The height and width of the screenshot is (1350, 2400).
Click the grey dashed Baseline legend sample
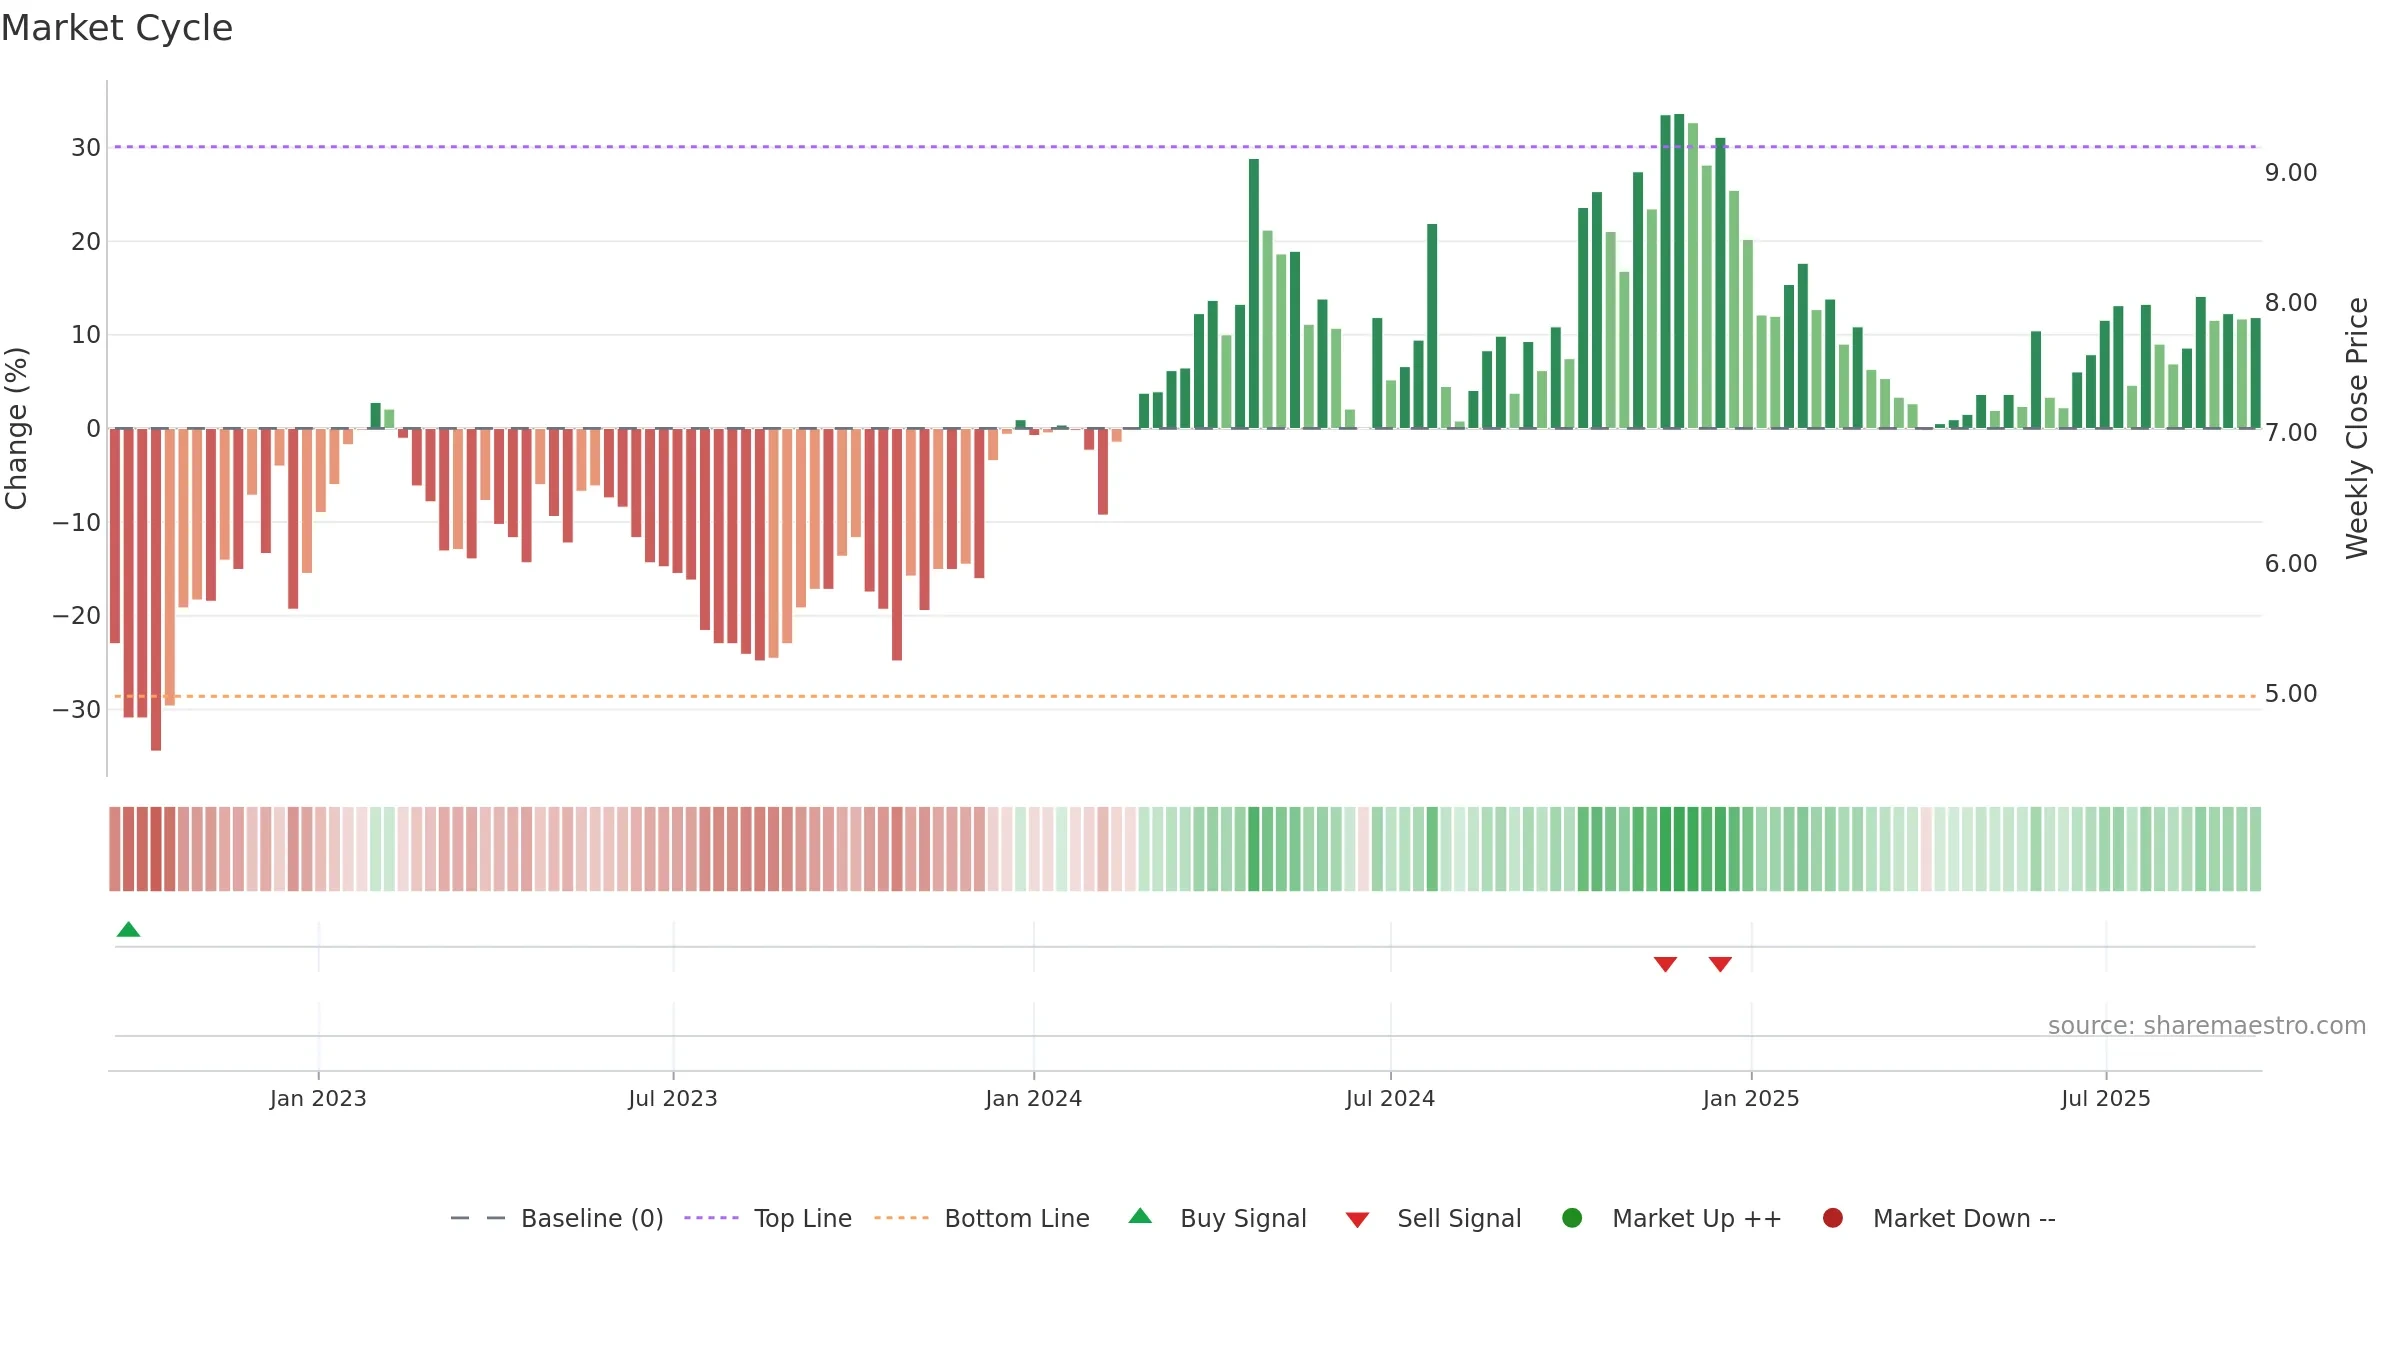tap(478, 1218)
